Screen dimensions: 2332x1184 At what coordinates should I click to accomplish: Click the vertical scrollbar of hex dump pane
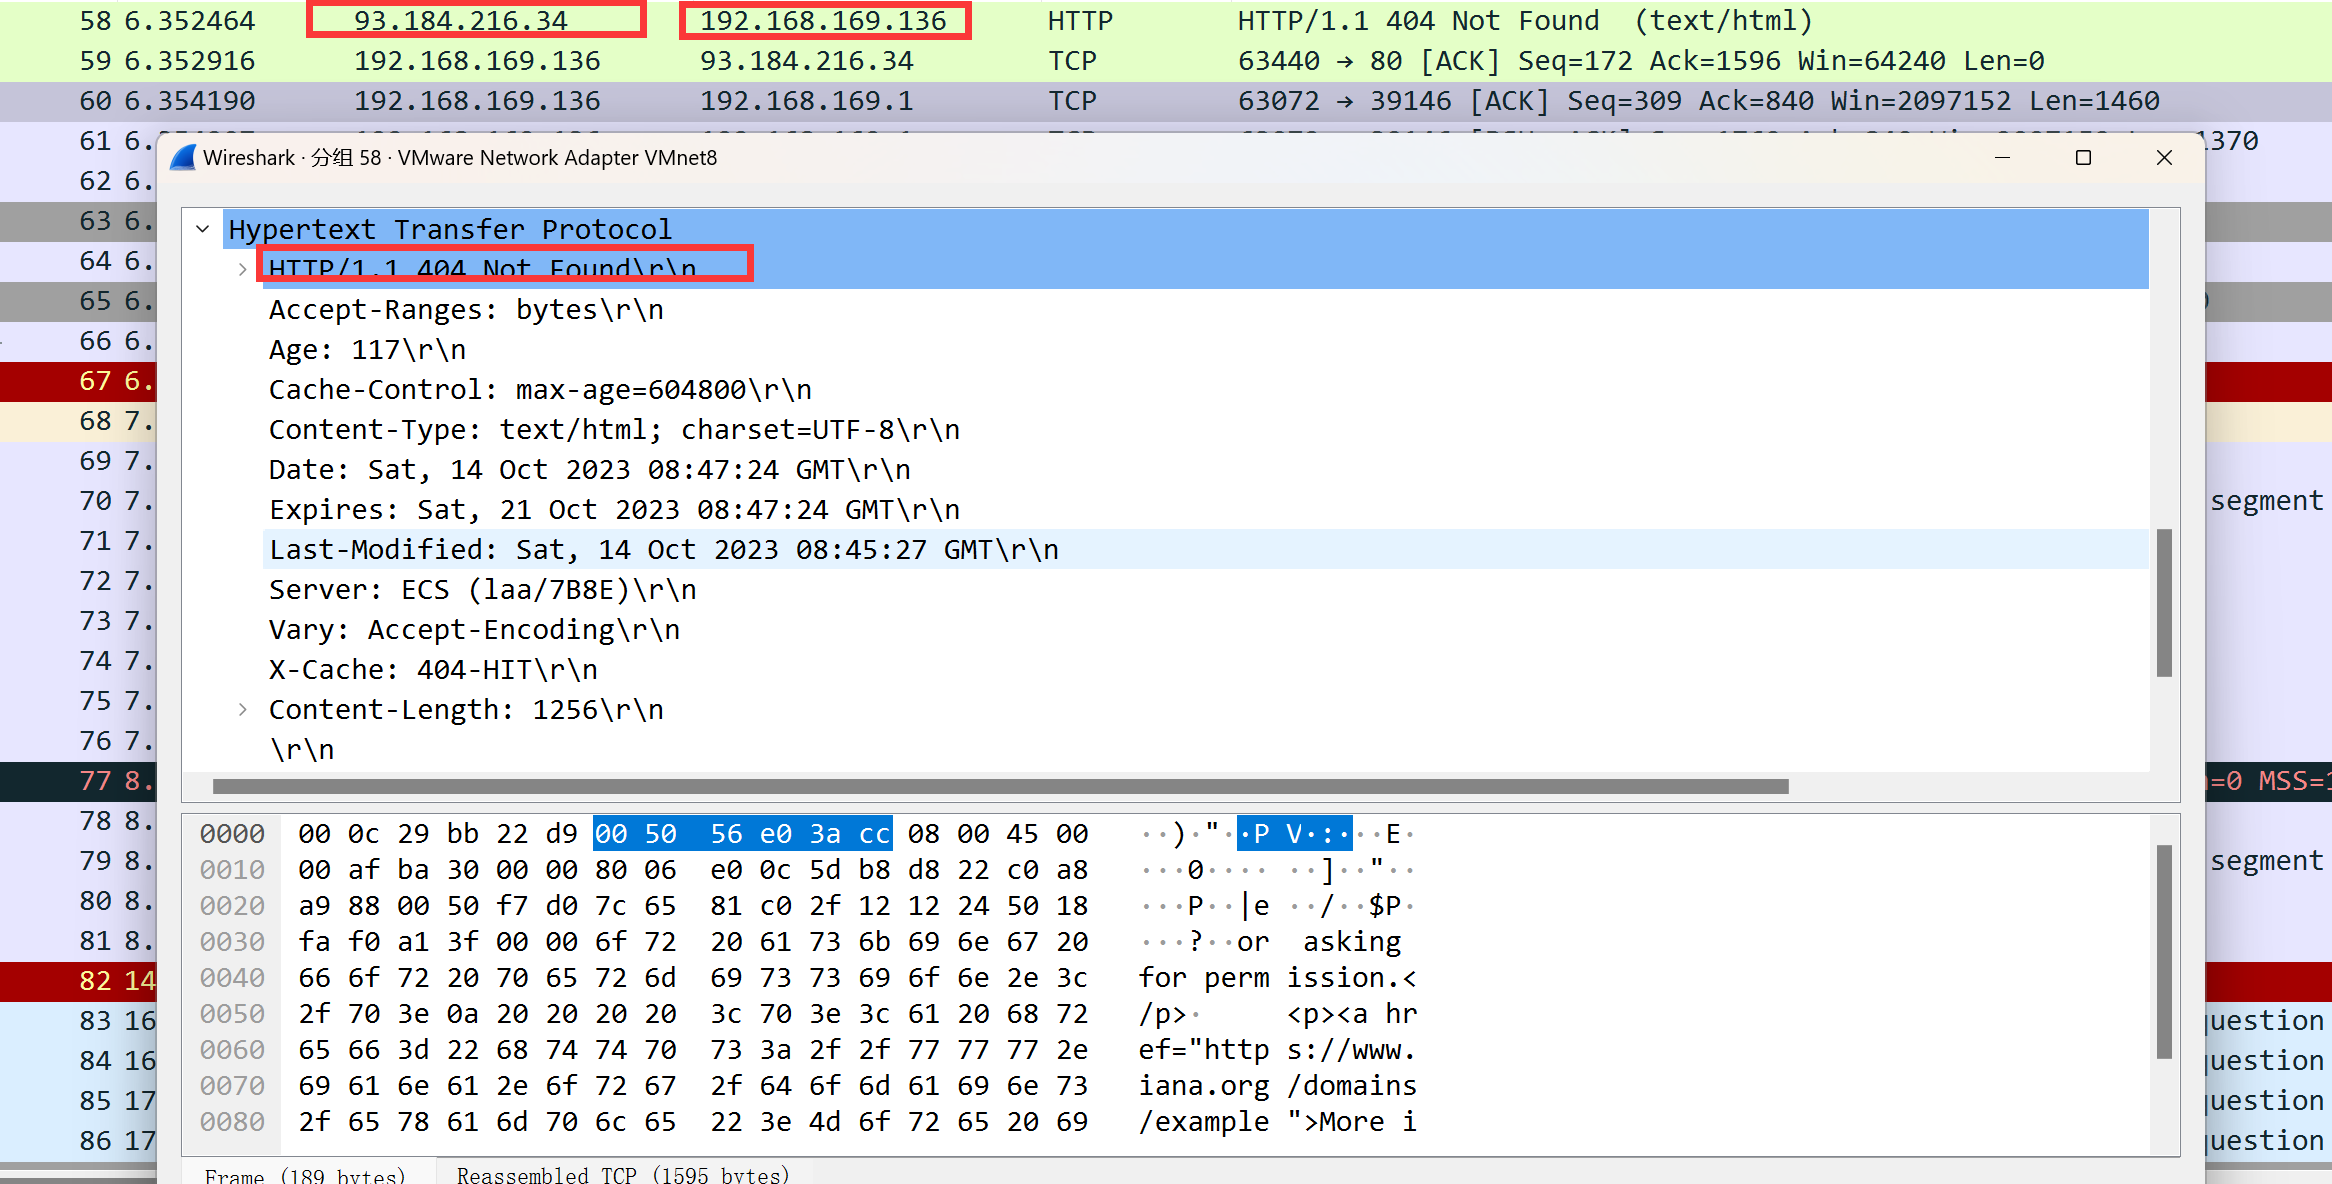click(2164, 952)
